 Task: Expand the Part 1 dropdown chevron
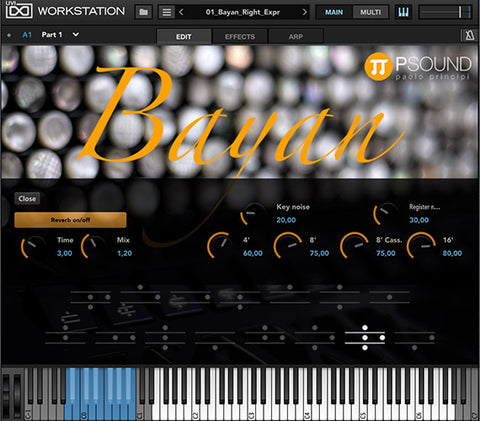tap(76, 34)
